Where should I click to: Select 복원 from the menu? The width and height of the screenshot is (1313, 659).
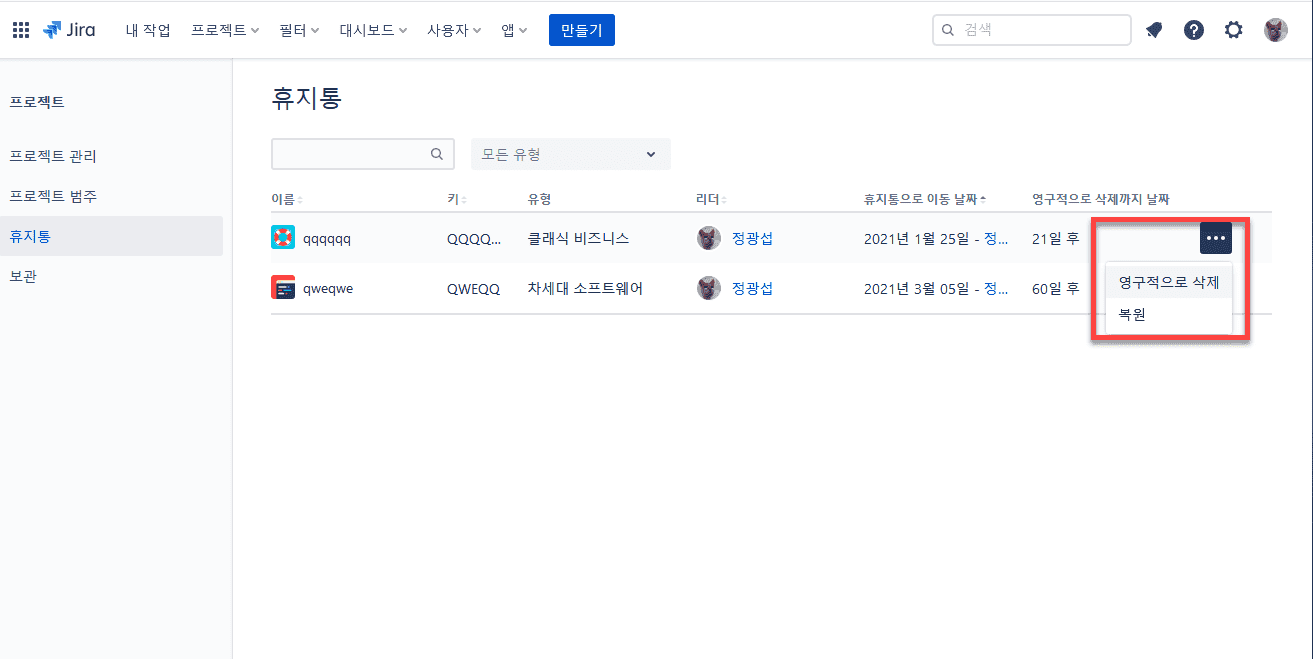point(1169,314)
